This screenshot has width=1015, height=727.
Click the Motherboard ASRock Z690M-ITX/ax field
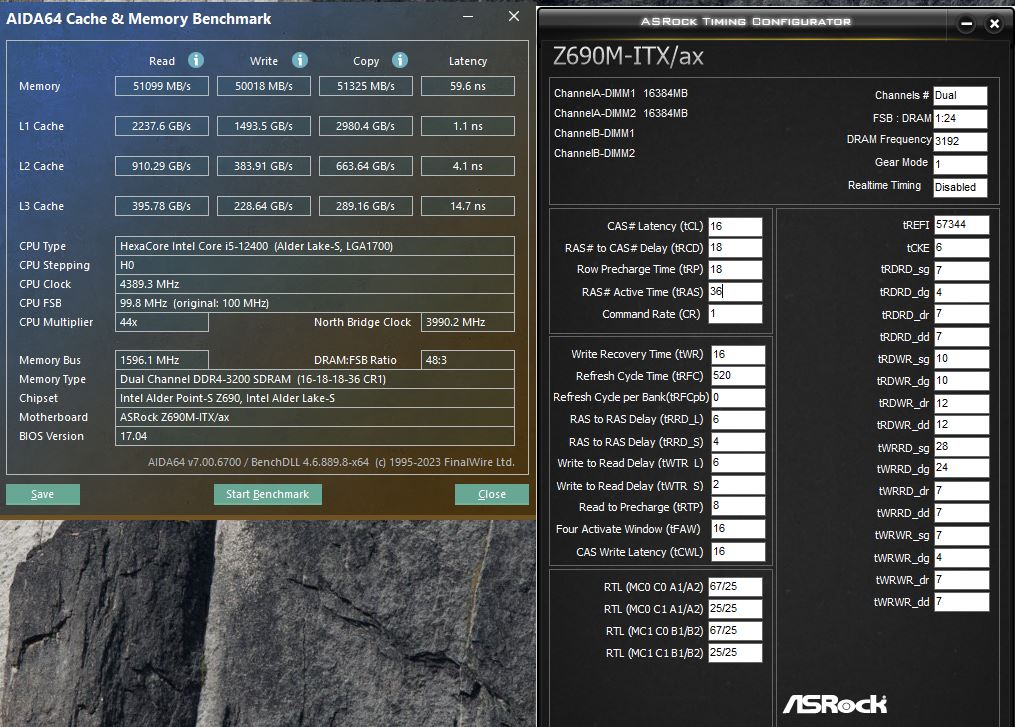tap(315, 417)
